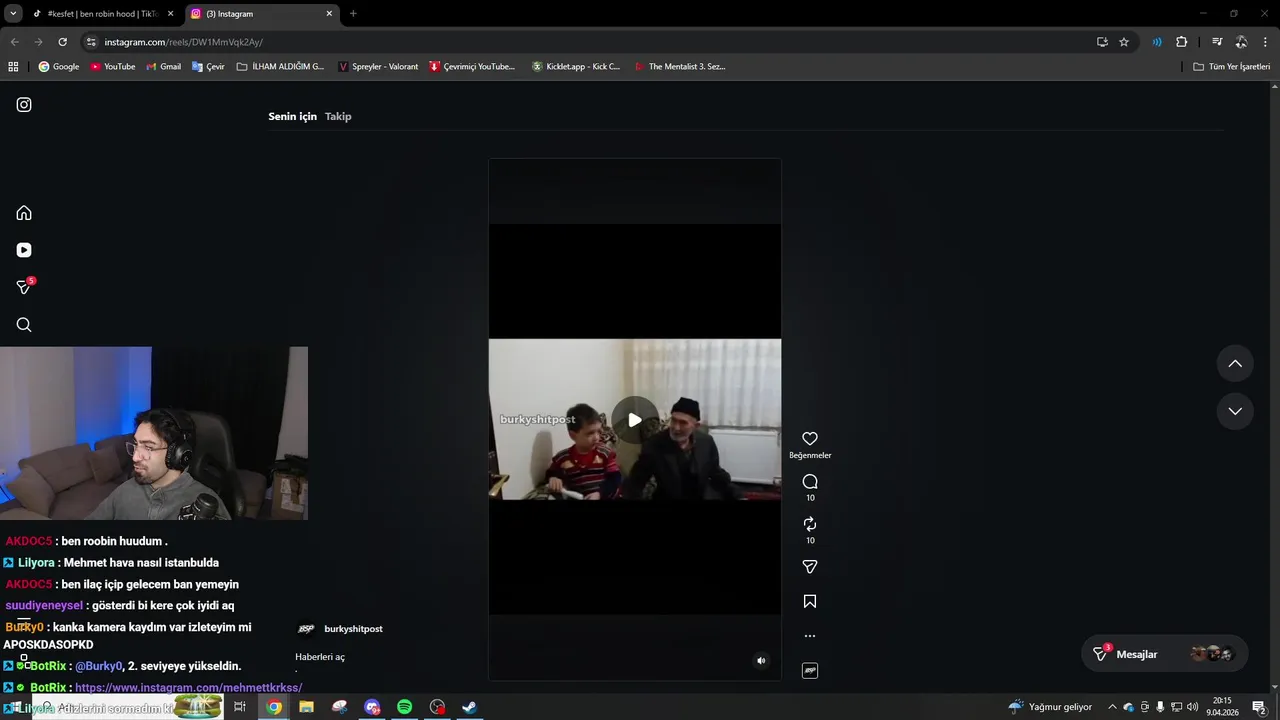This screenshot has width=1280, height=720.
Task: Repost the reel with the repost icon
Action: coord(810,524)
